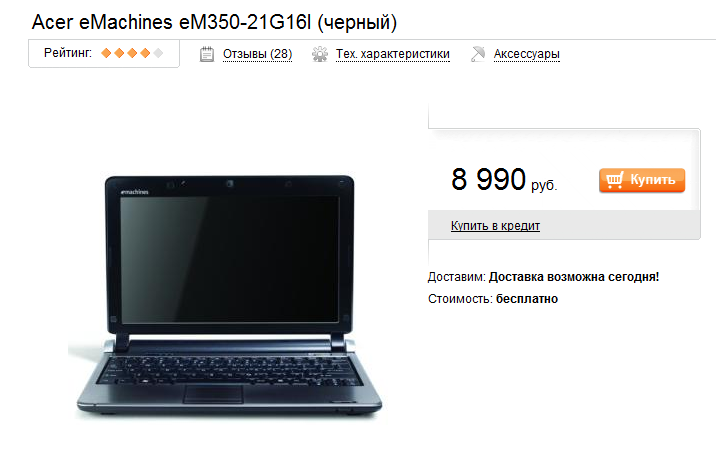This screenshot has height=471, width=716.
Task: Follow the Купить в кредит link
Action: pyautogui.click(x=495, y=226)
